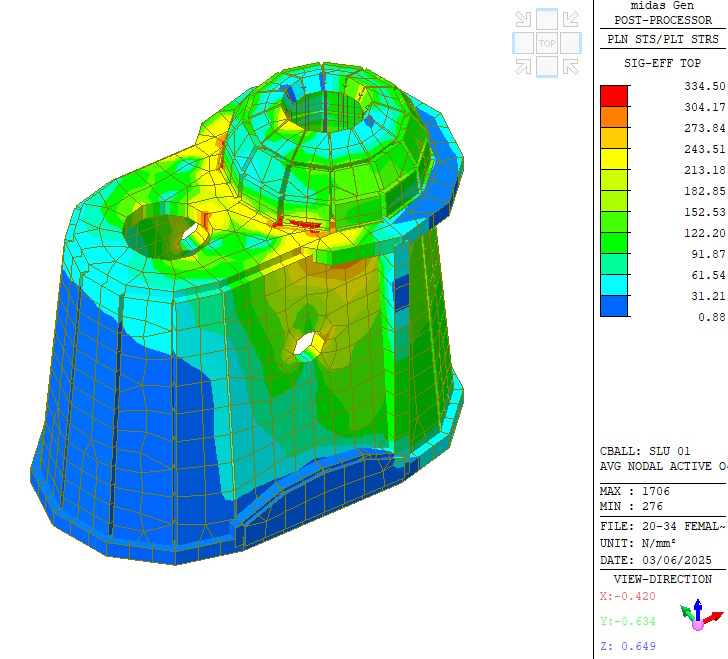Click the lower square of view navigator

point(547,66)
